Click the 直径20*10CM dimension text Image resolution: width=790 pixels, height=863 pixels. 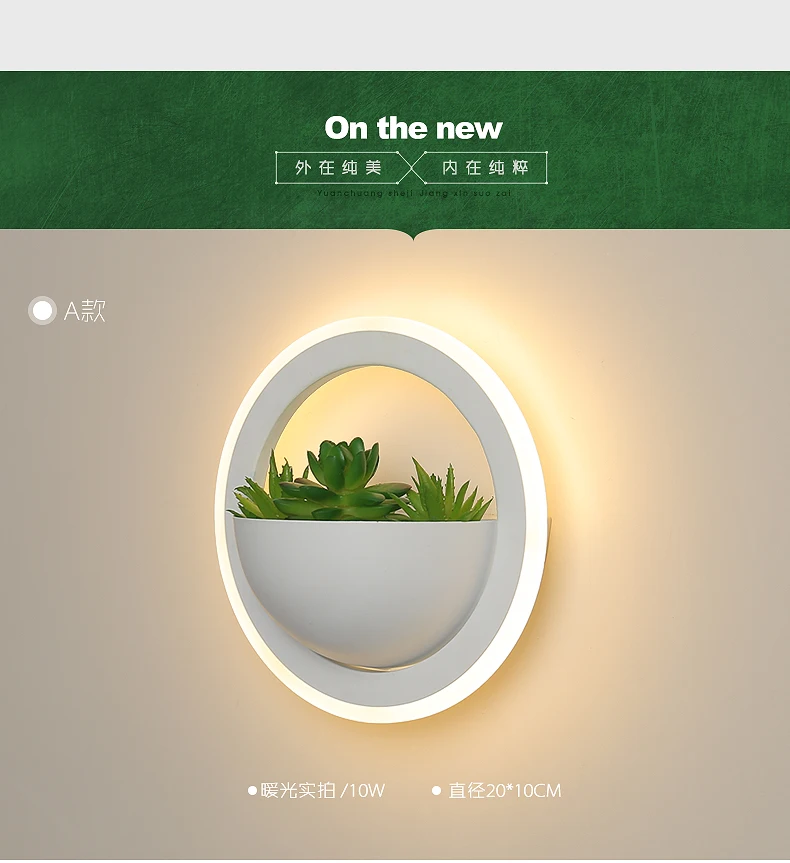pos(505,791)
